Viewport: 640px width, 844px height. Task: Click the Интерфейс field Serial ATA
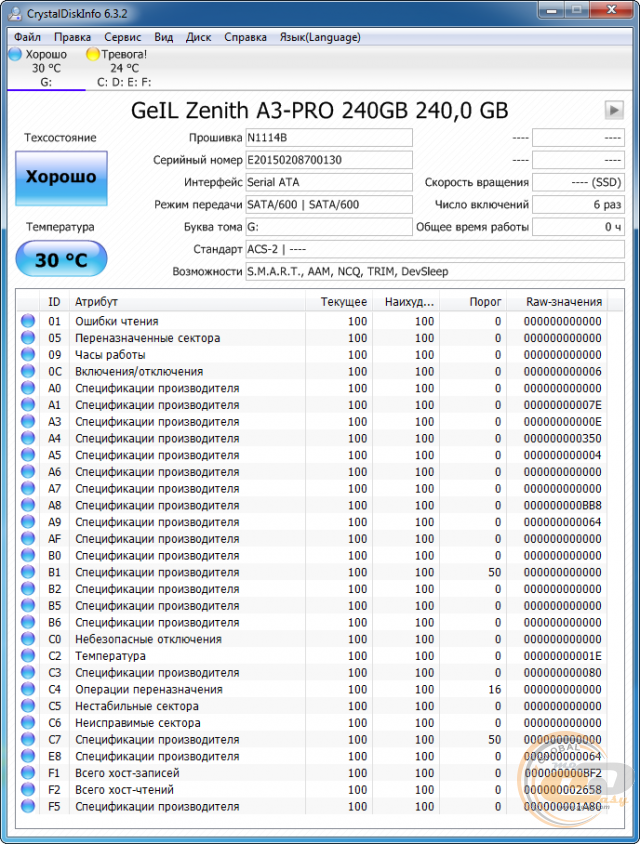(329, 182)
